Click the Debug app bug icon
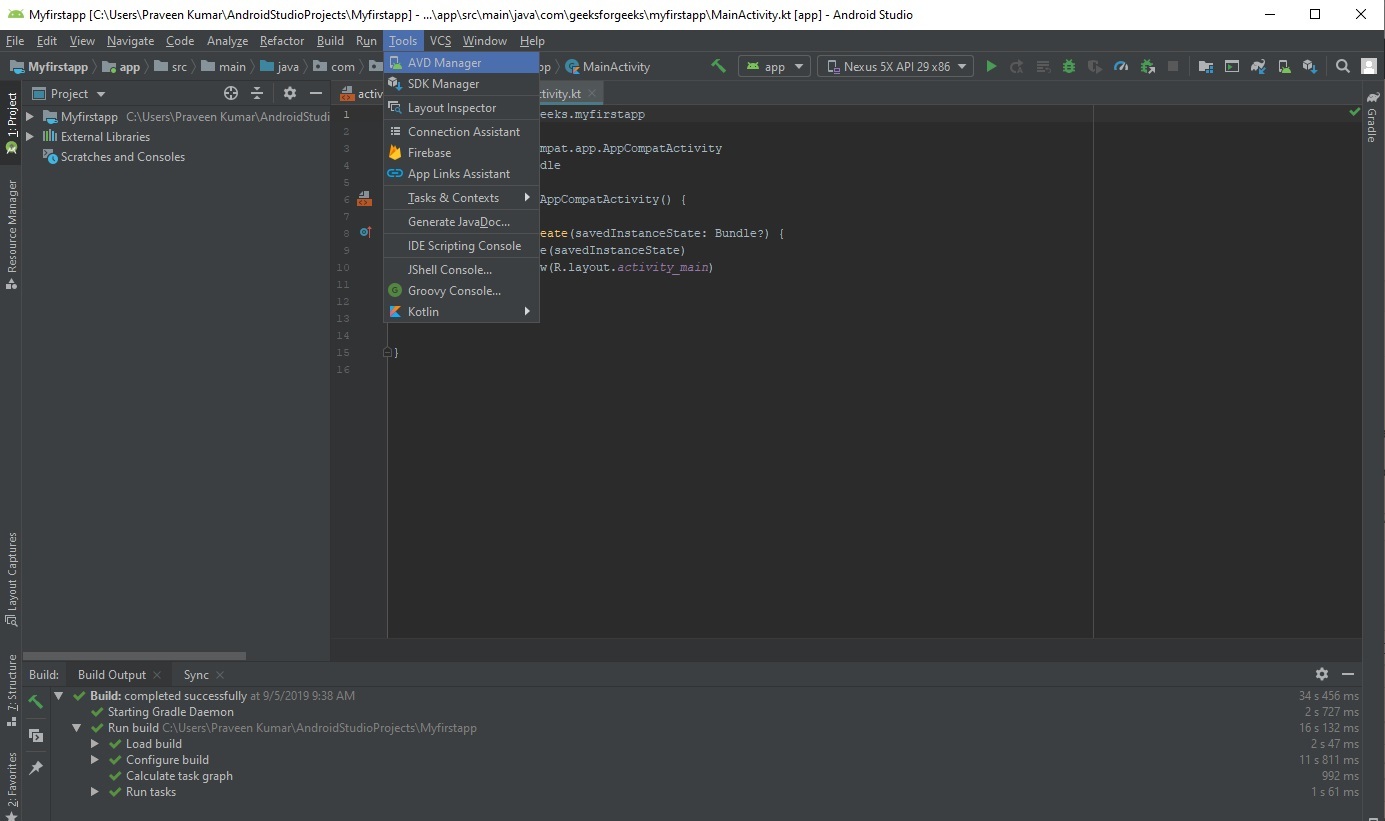This screenshot has width=1385, height=821. click(1069, 67)
